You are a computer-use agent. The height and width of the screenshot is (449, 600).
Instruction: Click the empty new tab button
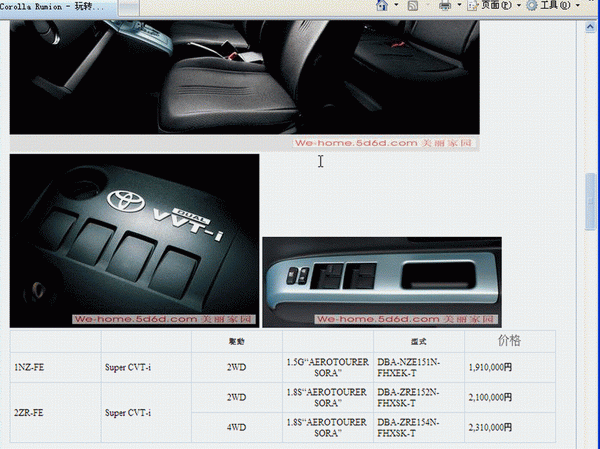(x=129, y=8)
